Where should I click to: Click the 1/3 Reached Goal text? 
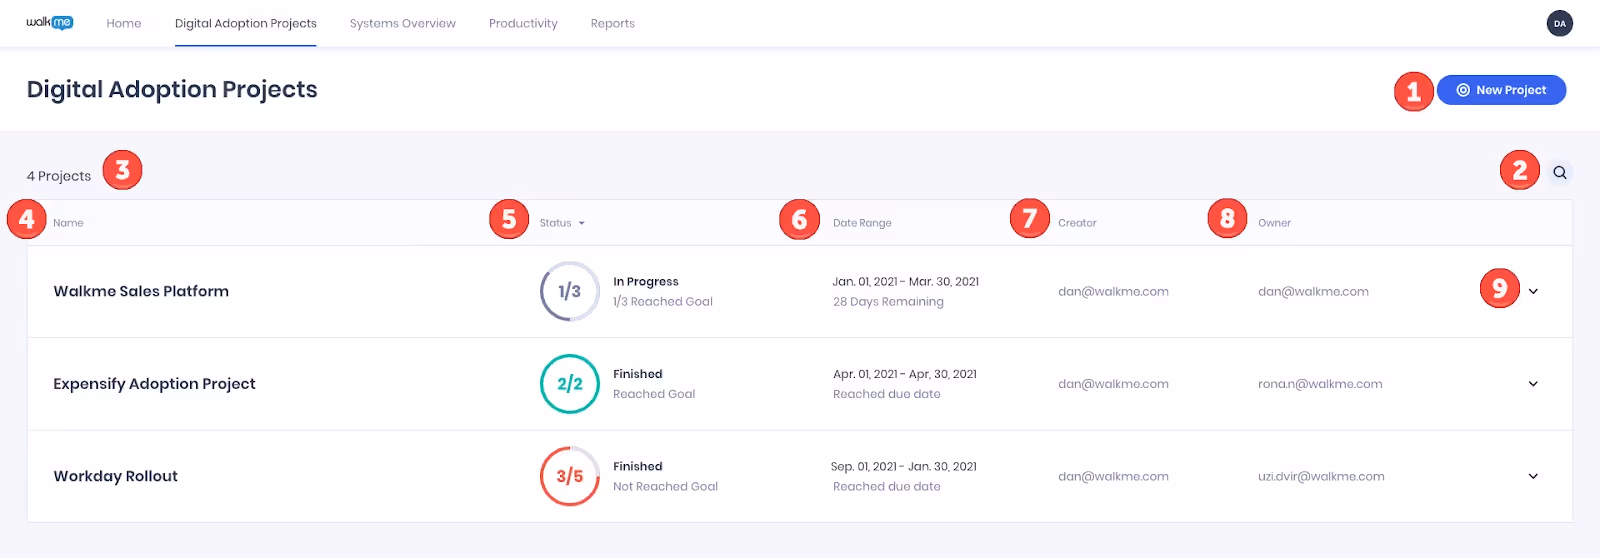click(663, 302)
